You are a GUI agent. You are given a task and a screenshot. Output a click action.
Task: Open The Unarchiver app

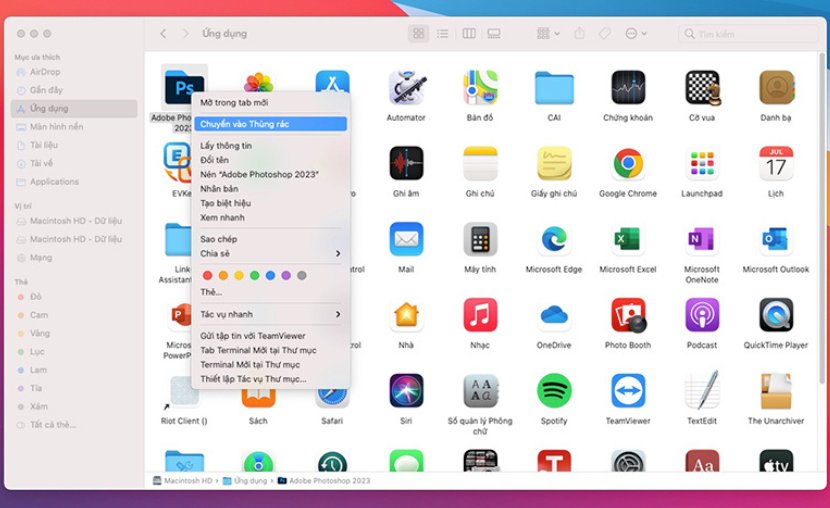777,391
